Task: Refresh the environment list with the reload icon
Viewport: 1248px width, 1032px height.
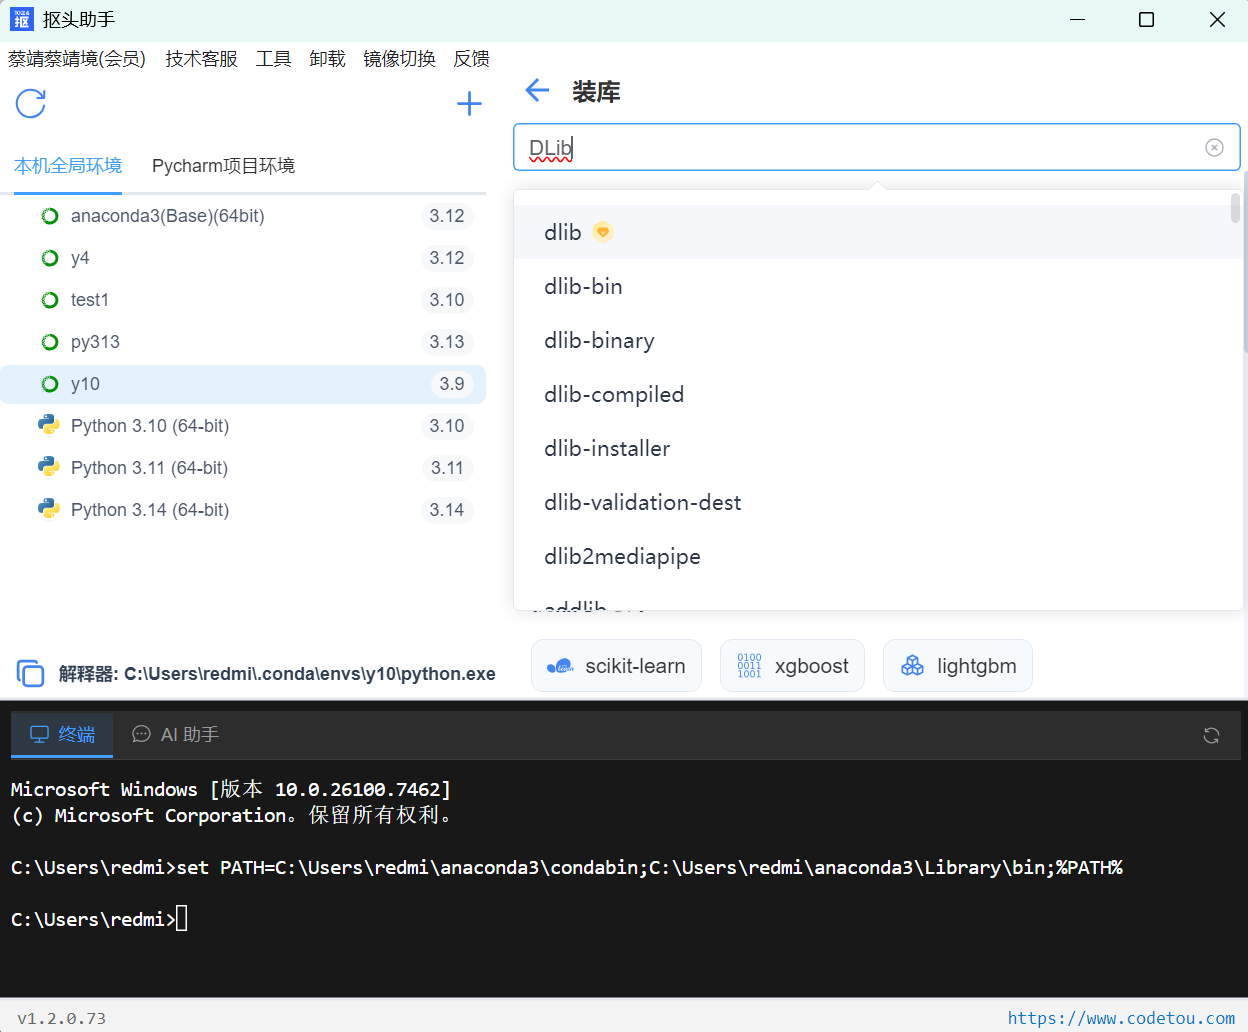Action: click(x=30, y=104)
